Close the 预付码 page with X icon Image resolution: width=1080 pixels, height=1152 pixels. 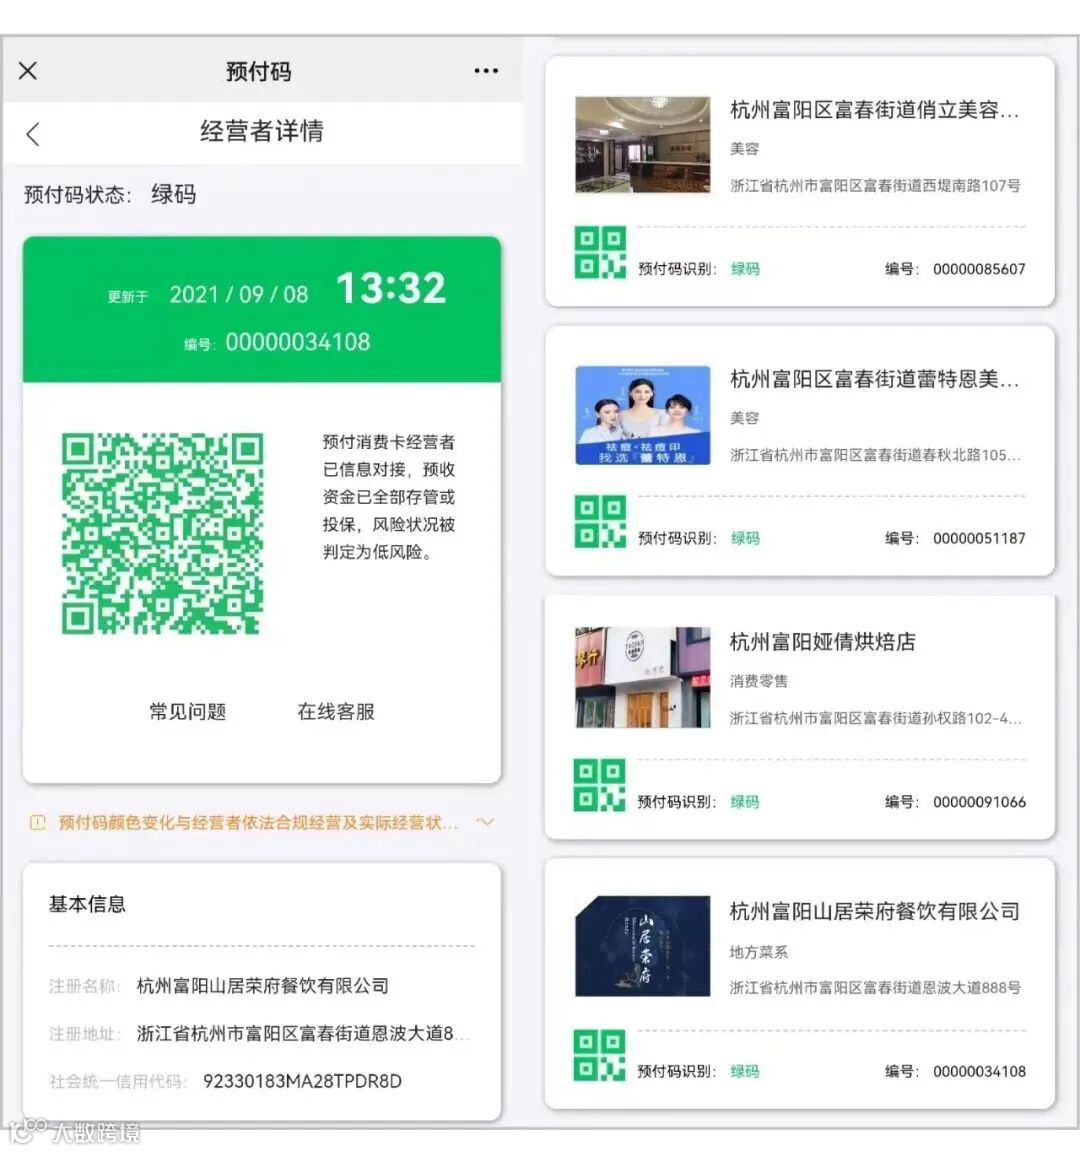click(28, 71)
